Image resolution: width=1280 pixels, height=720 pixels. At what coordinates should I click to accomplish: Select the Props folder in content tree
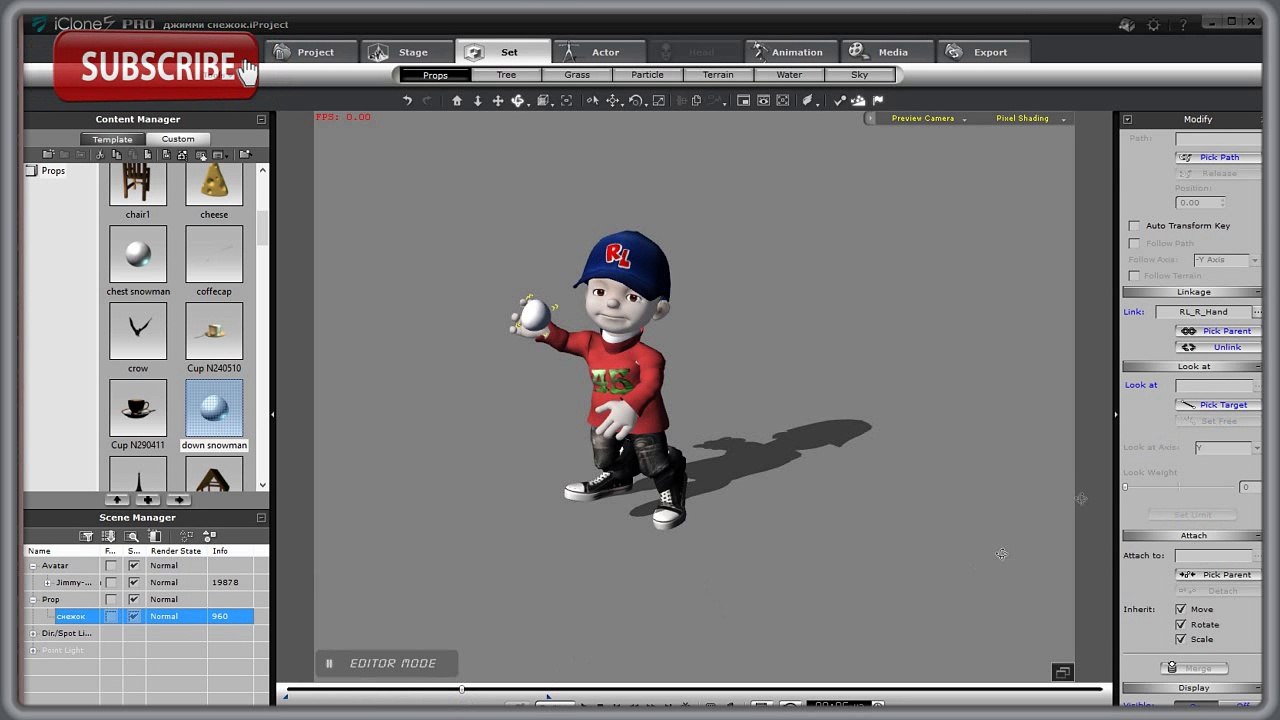click(x=46, y=171)
